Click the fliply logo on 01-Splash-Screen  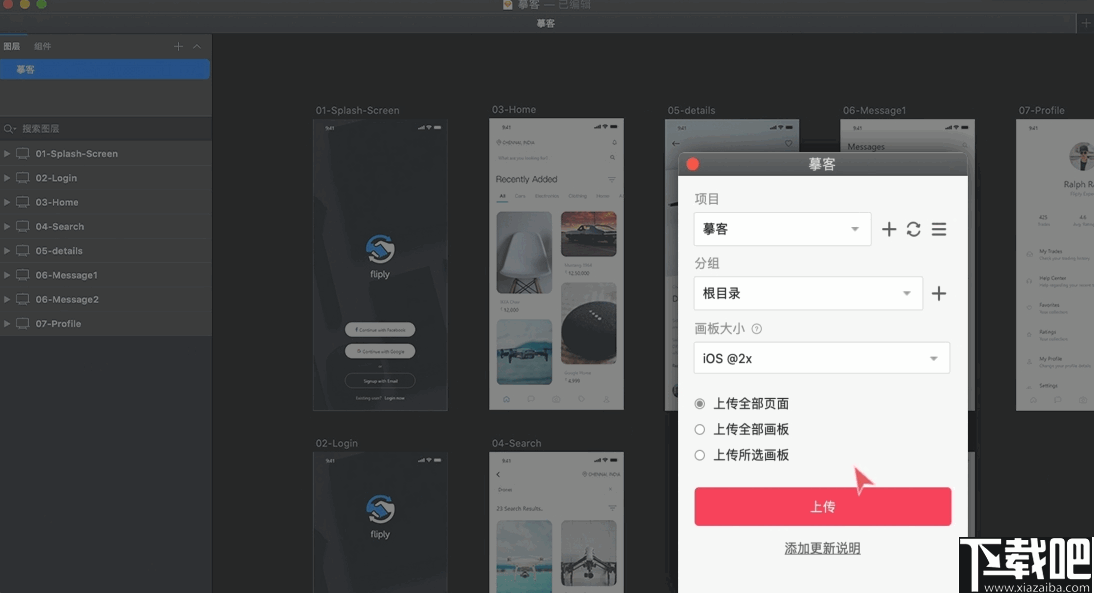[x=380, y=257]
